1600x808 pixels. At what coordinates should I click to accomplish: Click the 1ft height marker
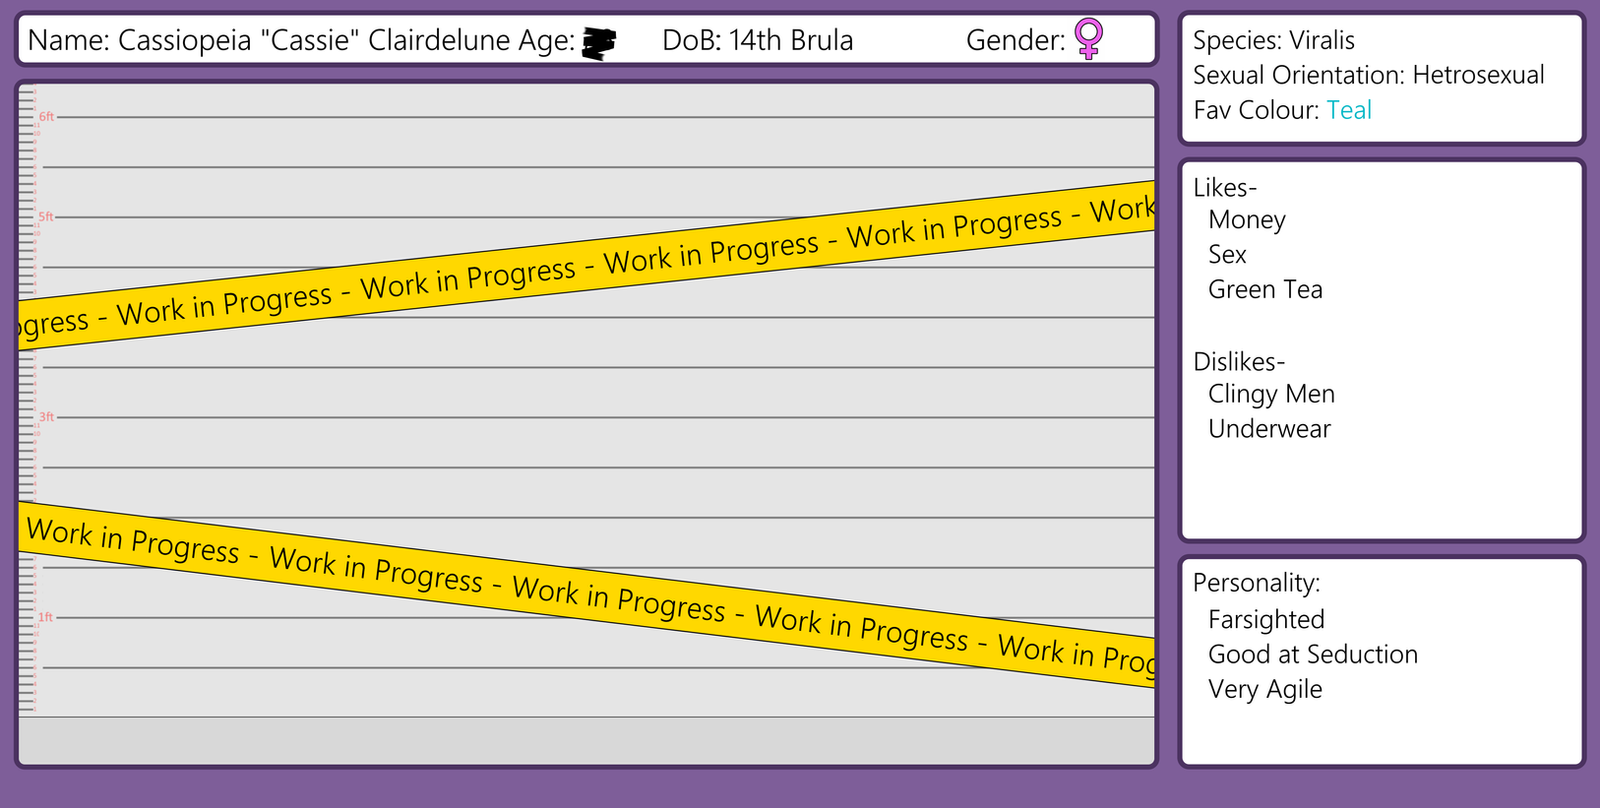(x=46, y=617)
